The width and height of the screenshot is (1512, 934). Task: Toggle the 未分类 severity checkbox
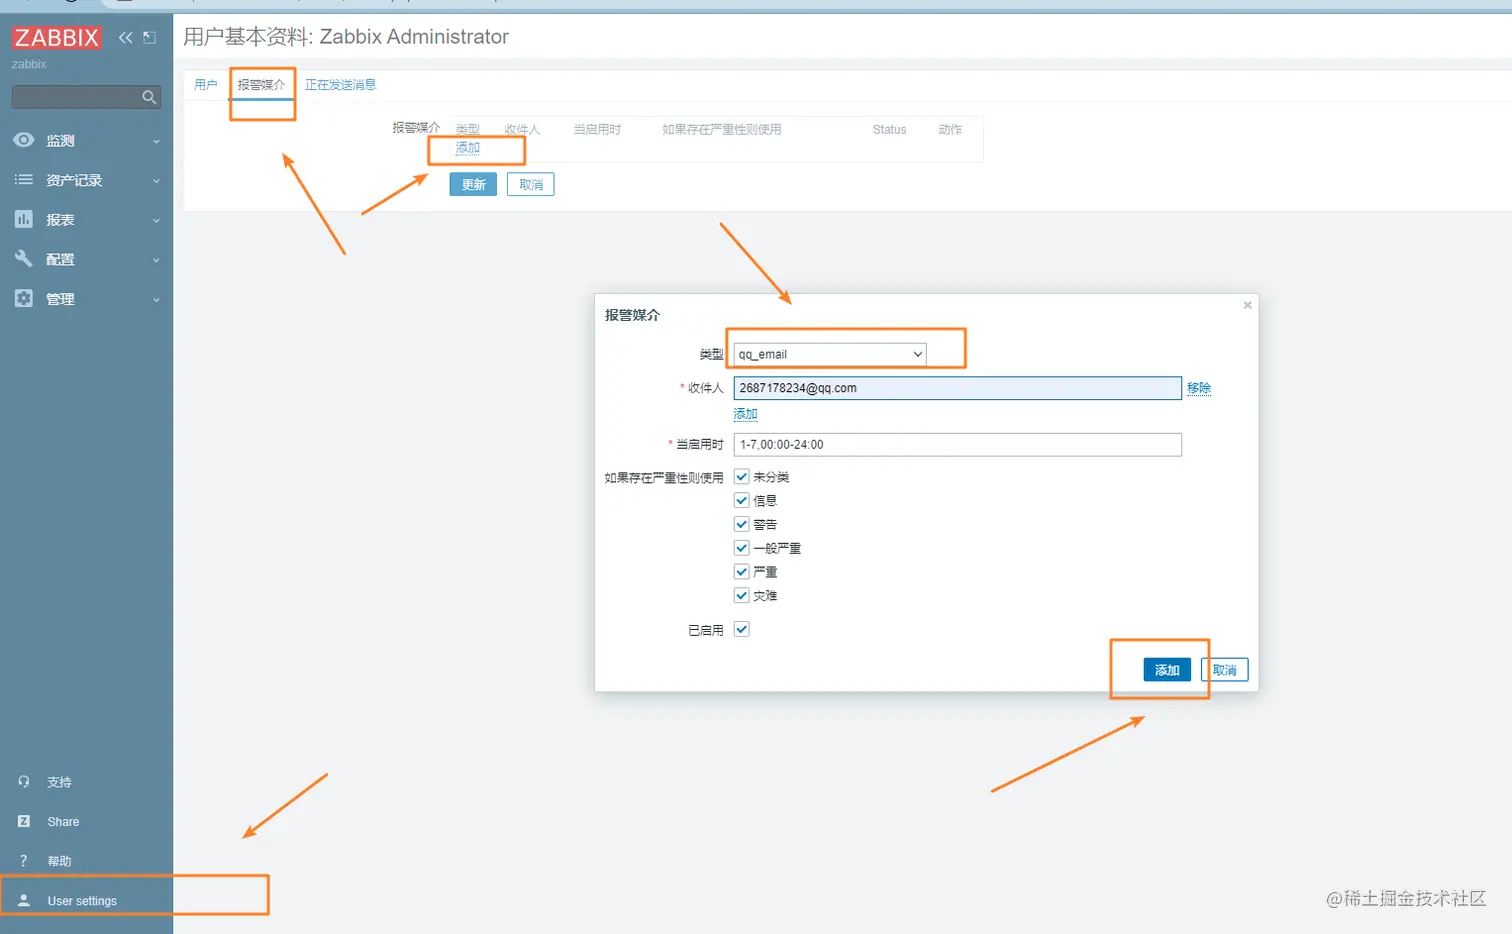pos(742,477)
